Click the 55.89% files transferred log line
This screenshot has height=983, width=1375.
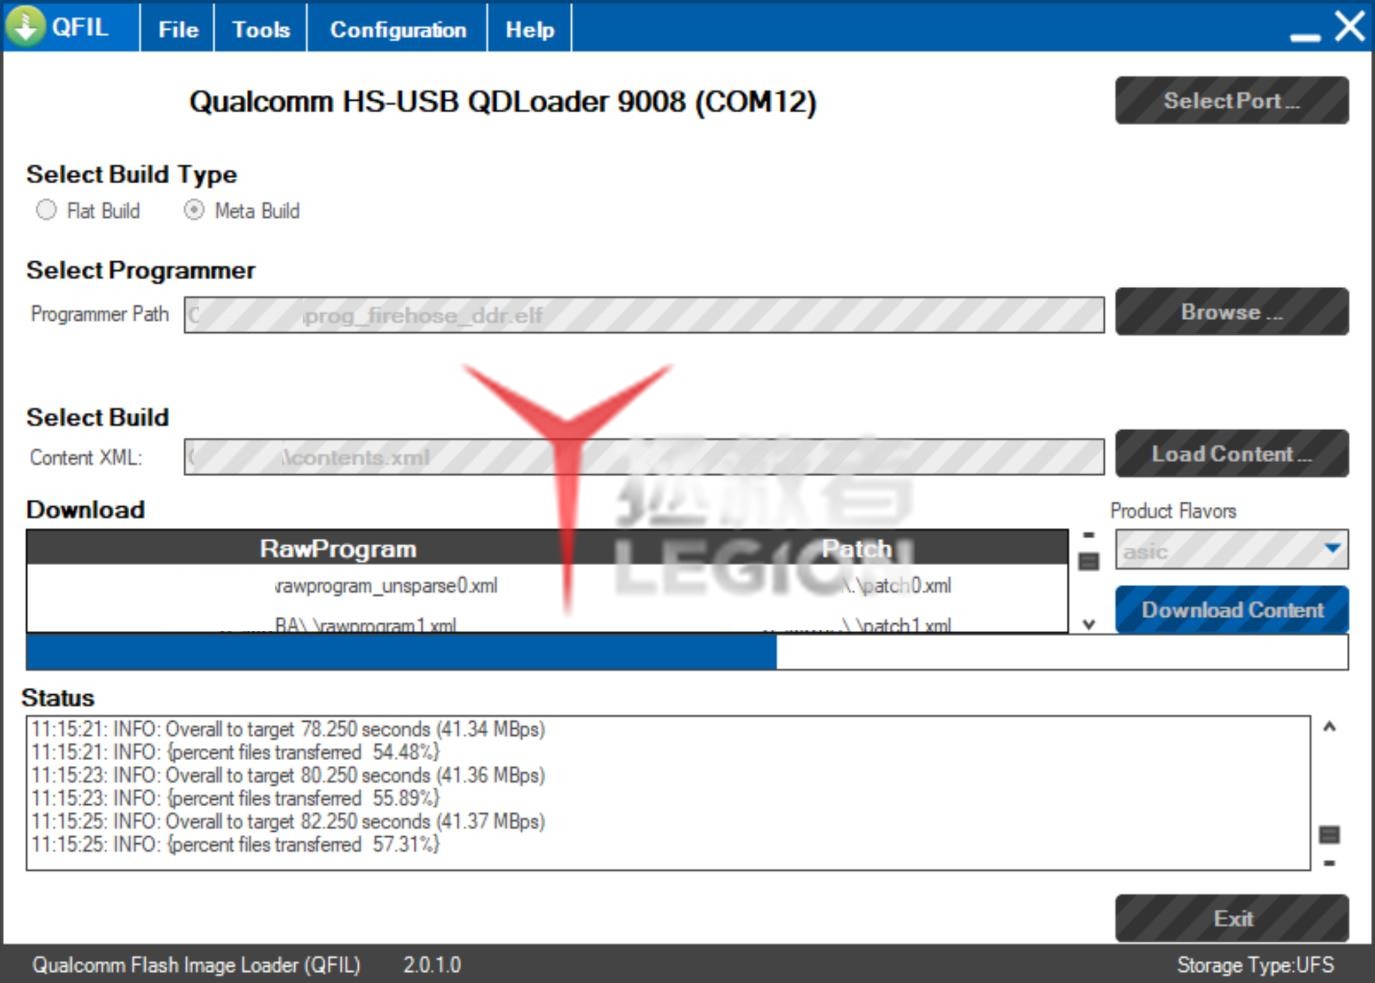pos(235,798)
